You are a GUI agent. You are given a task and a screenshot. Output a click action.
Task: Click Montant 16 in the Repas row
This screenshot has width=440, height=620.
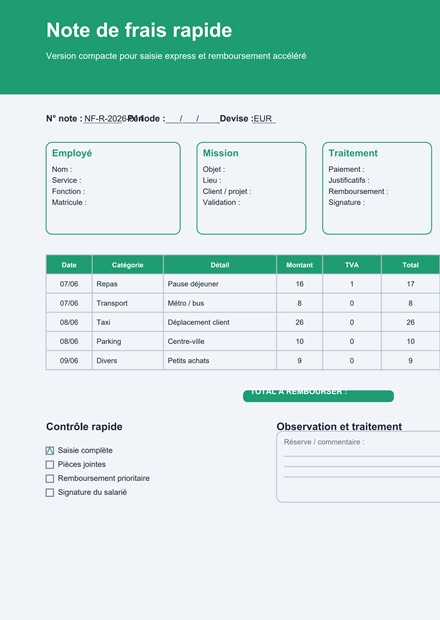pyautogui.click(x=299, y=284)
